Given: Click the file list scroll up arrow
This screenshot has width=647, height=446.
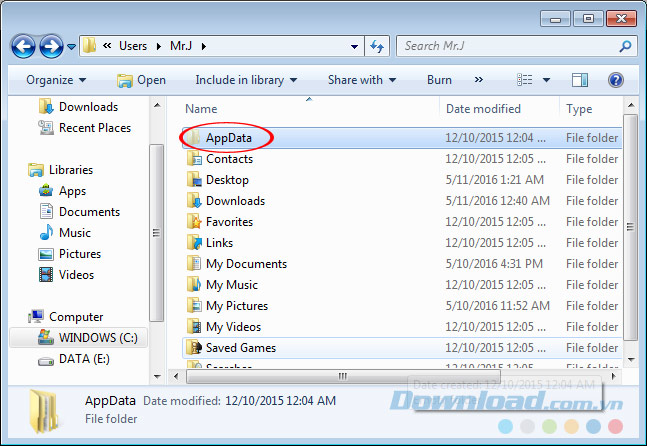Looking at the screenshot, I should [x=630, y=106].
